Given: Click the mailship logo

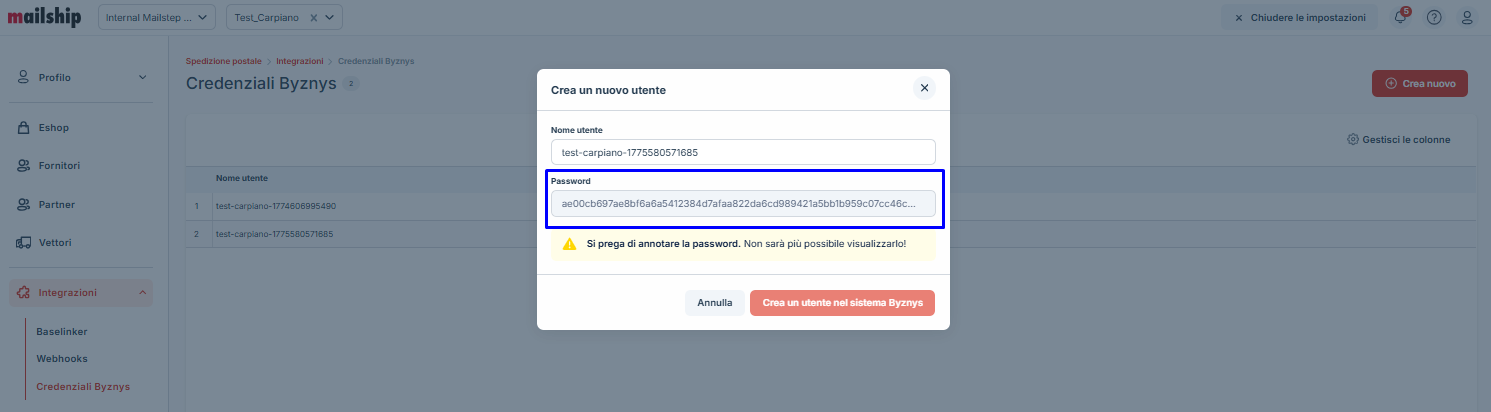Looking at the screenshot, I should (x=44, y=17).
